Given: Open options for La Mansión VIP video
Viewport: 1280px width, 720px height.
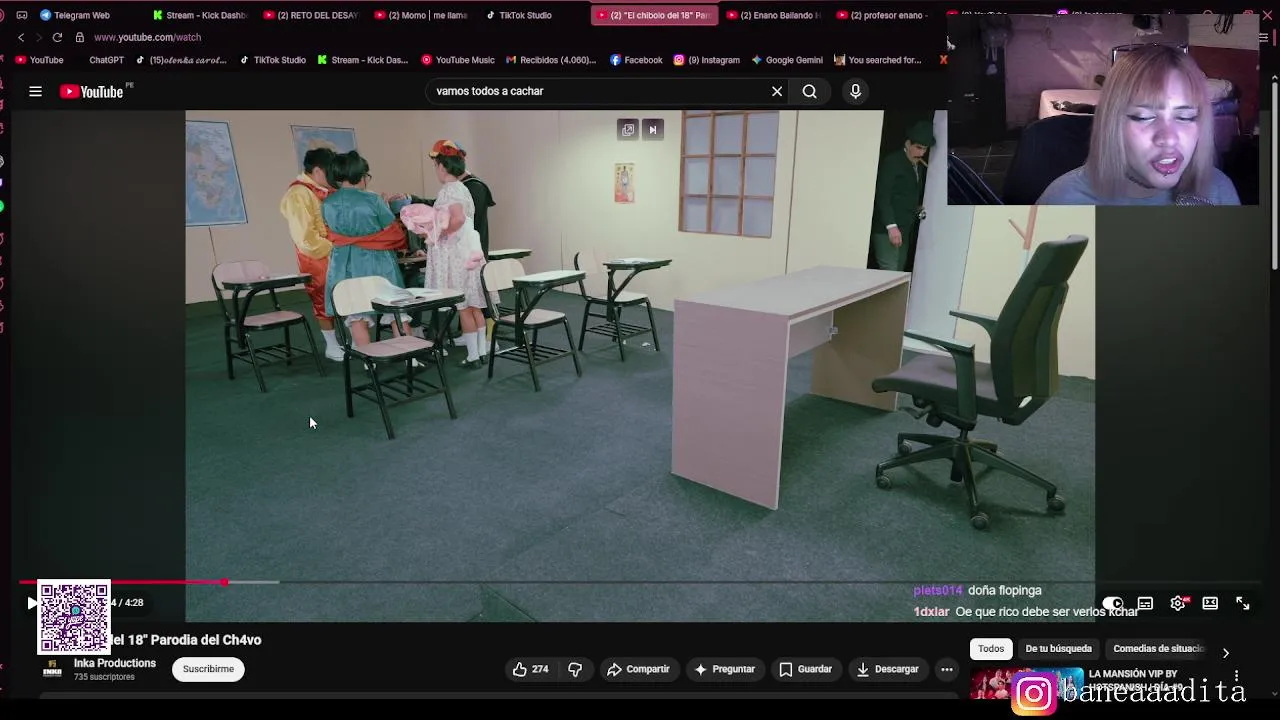Looking at the screenshot, I should pyautogui.click(x=1236, y=676).
